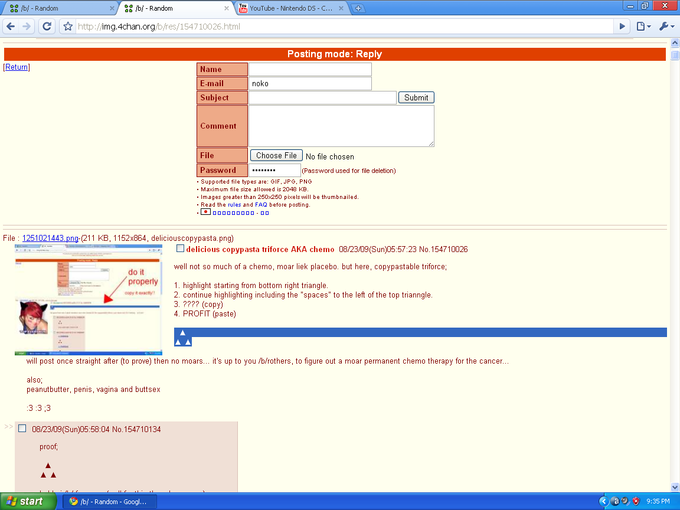Image resolution: width=680 pixels, height=510 pixels.
Task: Click the red shield security tray icon
Action: (x=636, y=502)
